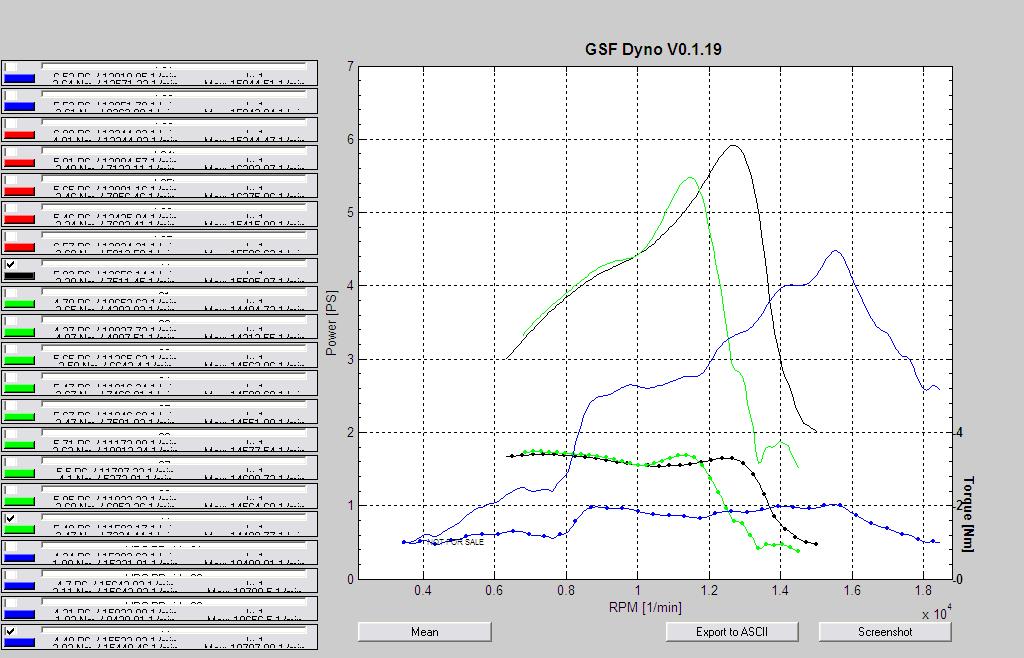Check the first red run's checkbox

click(x=10, y=124)
